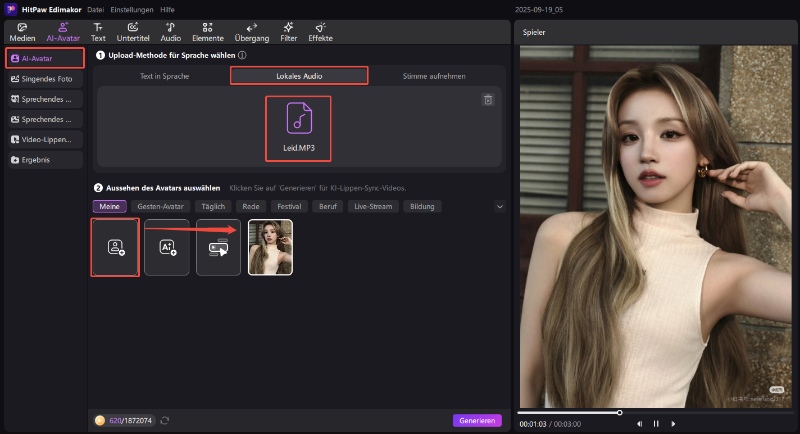Select the Täglich avatar category
The image size is (800, 434).
pos(213,206)
